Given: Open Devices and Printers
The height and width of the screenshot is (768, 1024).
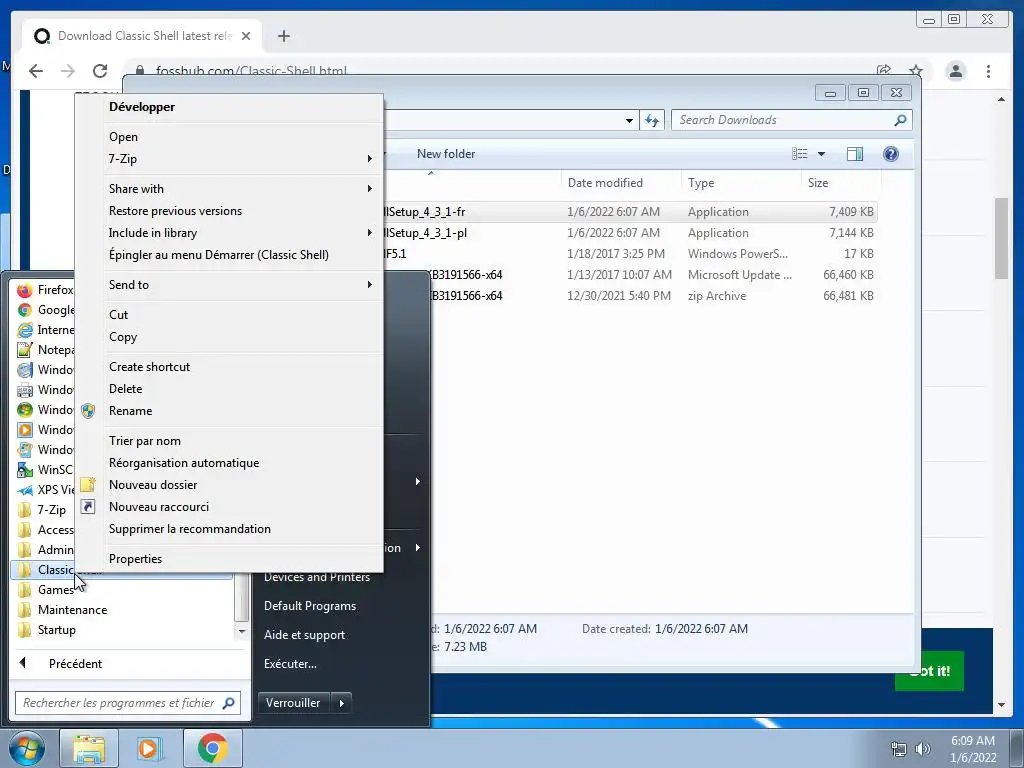Looking at the screenshot, I should point(317,577).
